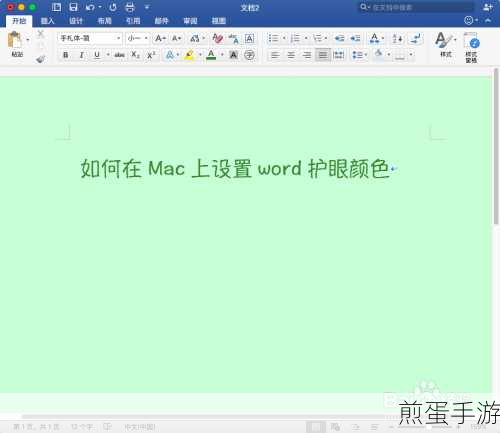
Task: Toggle Superscript X² formatting
Action: (151, 55)
